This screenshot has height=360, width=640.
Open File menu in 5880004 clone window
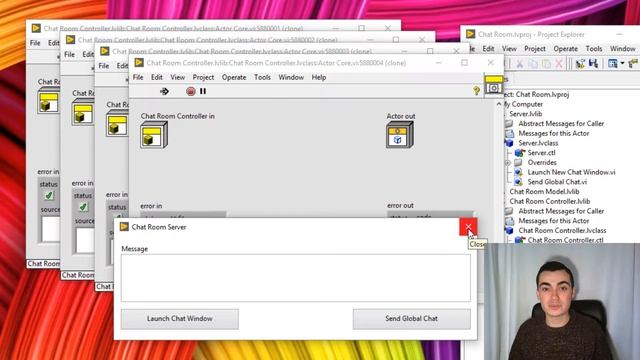138,77
